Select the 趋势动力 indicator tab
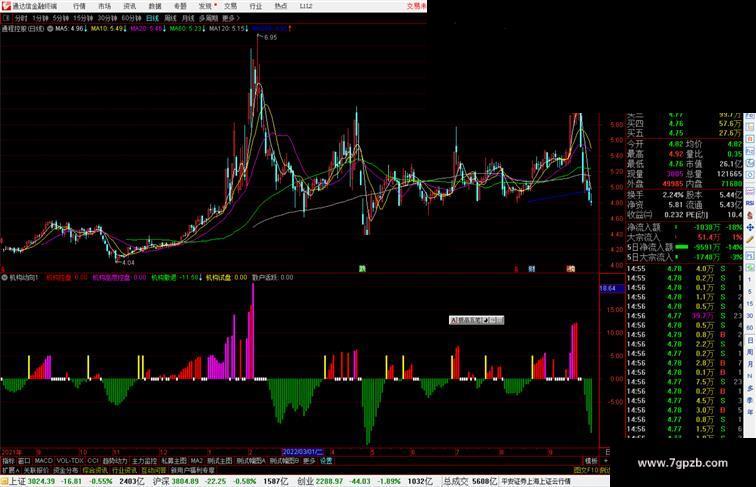Image resolution: width=756 pixels, height=487 pixels. [115, 461]
